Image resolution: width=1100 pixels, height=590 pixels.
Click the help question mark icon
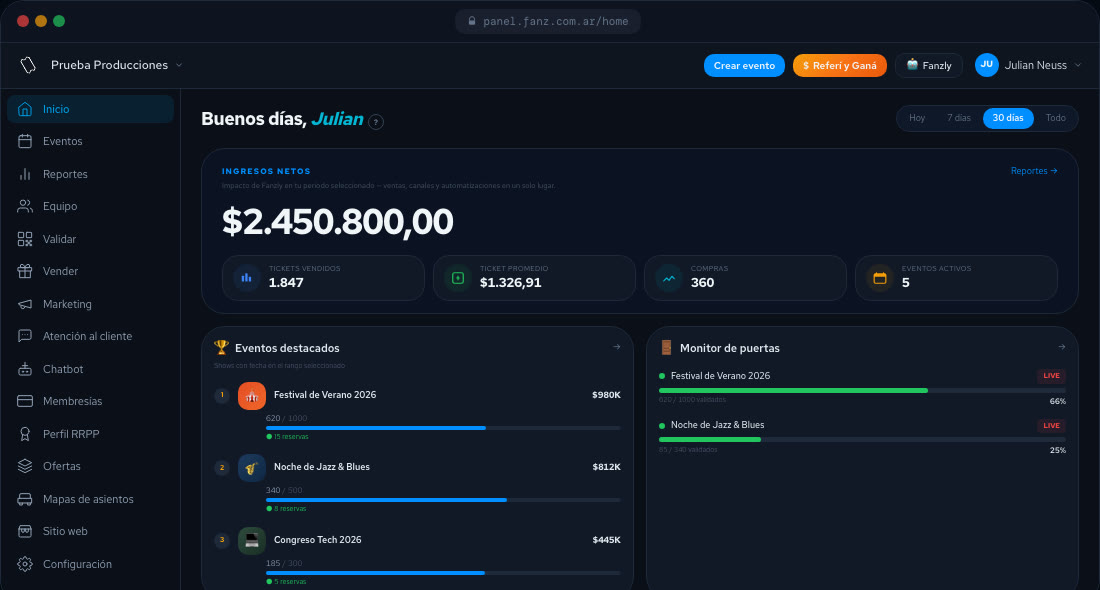[x=376, y=122]
